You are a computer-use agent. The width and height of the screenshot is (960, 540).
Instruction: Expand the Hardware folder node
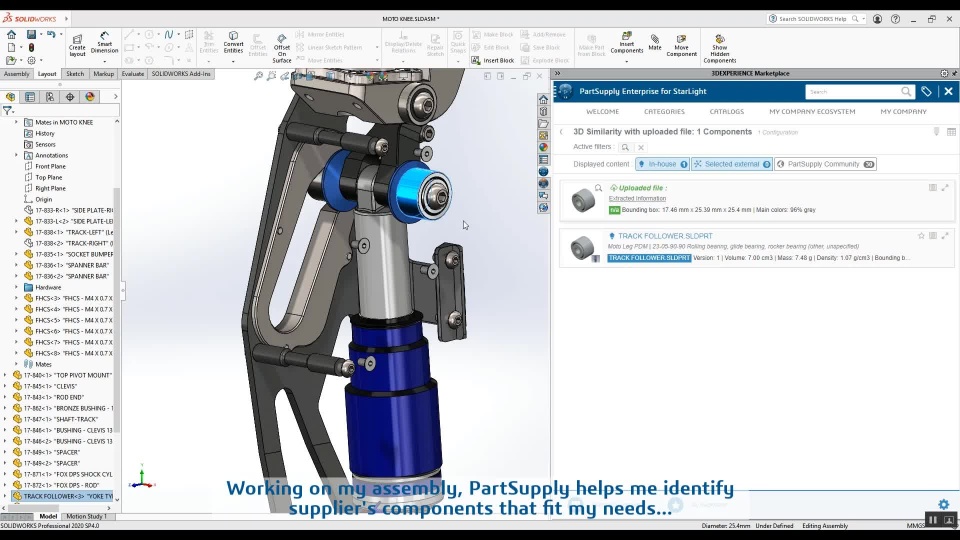(x=17, y=287)
